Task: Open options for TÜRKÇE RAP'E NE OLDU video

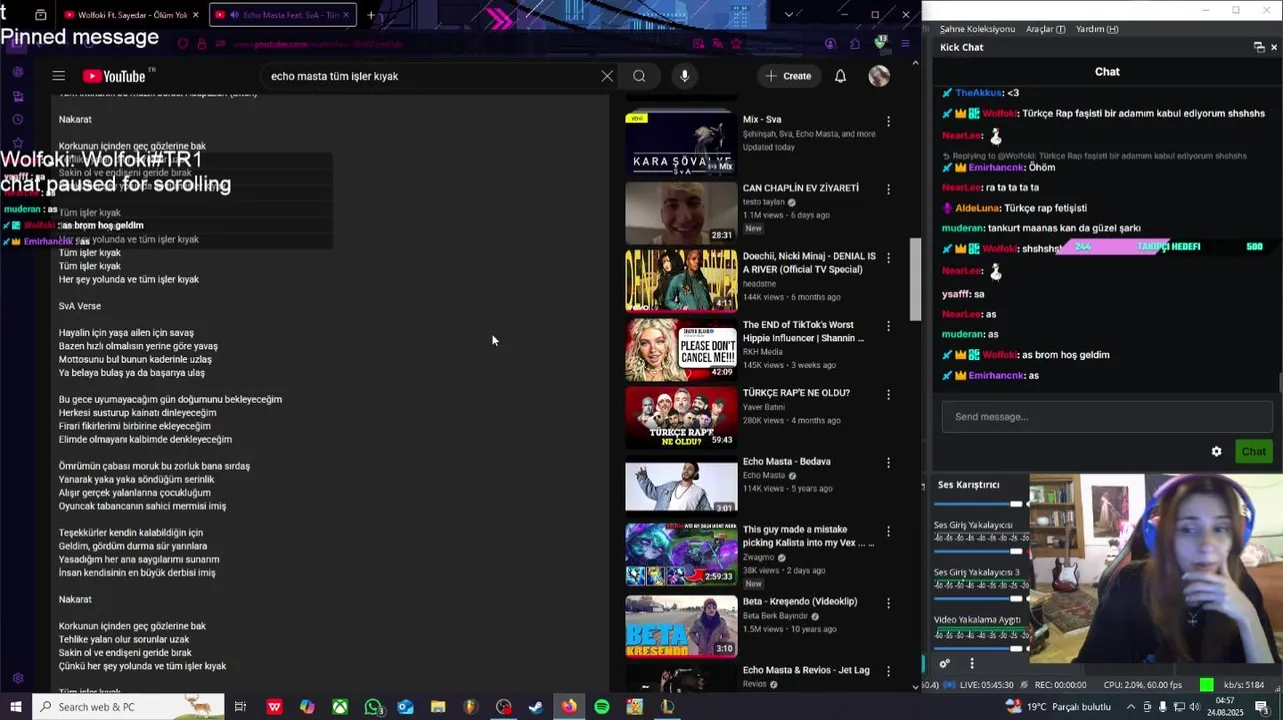Action: [888, 395]
